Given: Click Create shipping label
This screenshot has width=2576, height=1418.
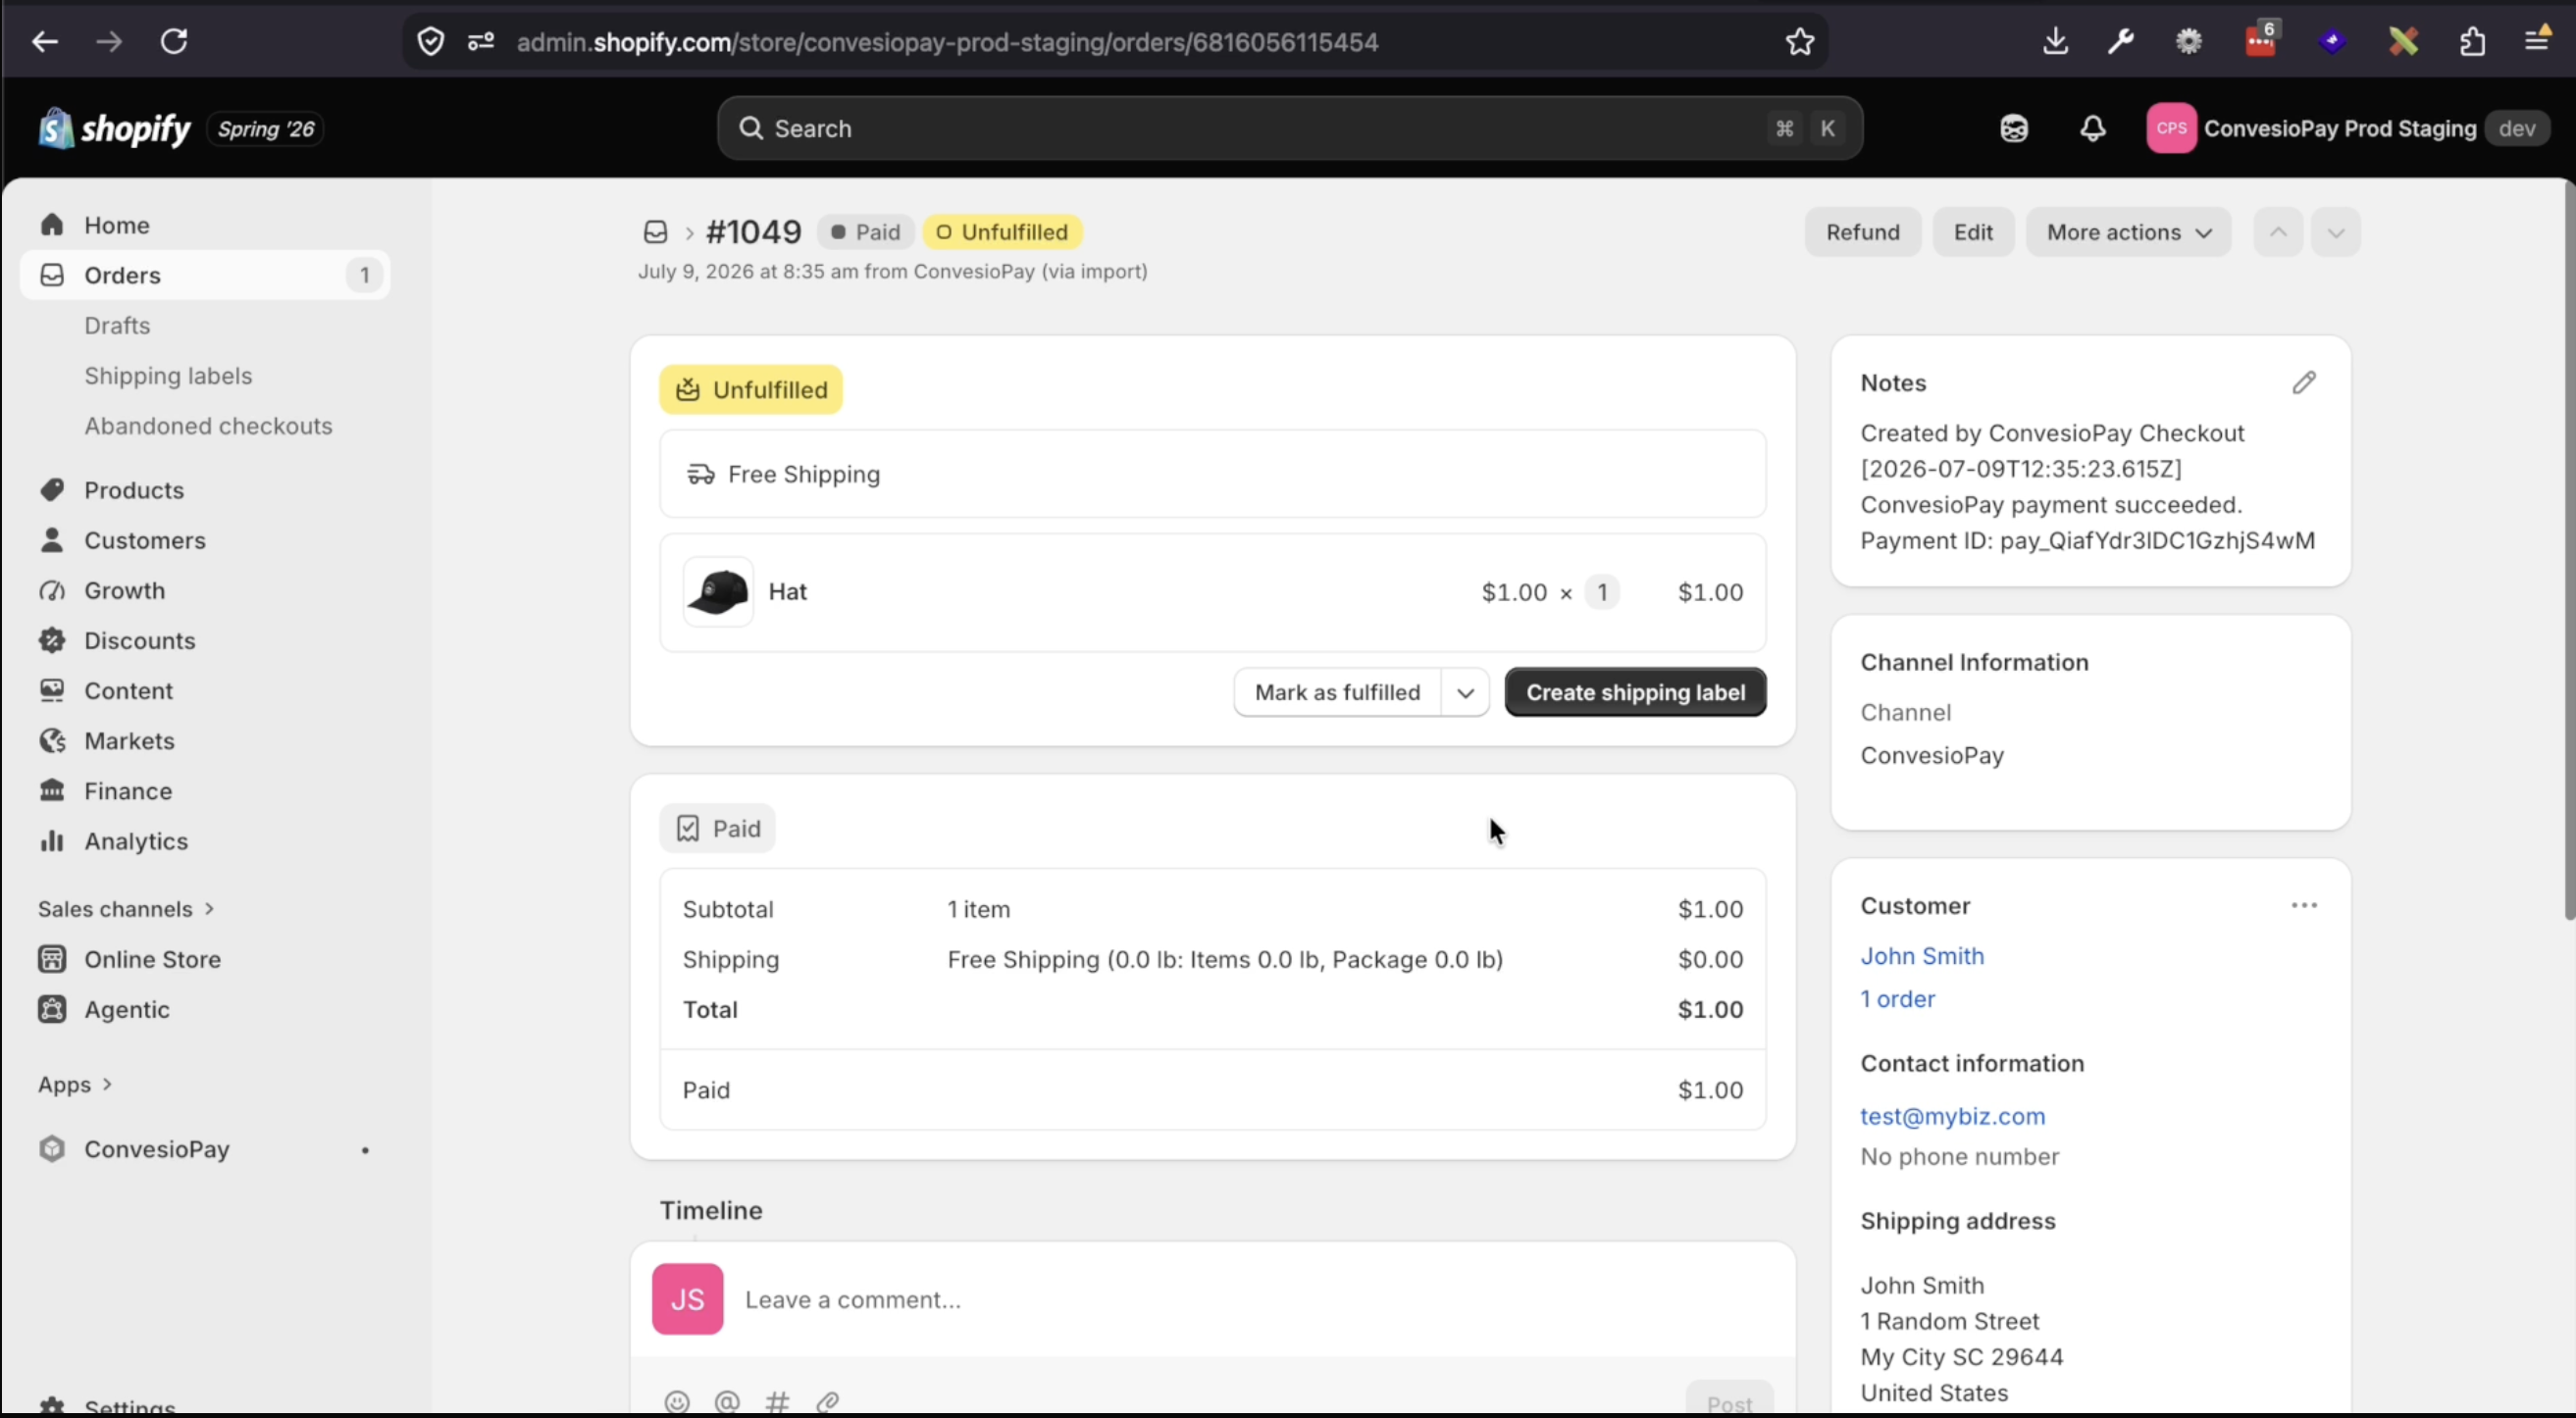Looking at the screenshot, I should coord(1636,693).
